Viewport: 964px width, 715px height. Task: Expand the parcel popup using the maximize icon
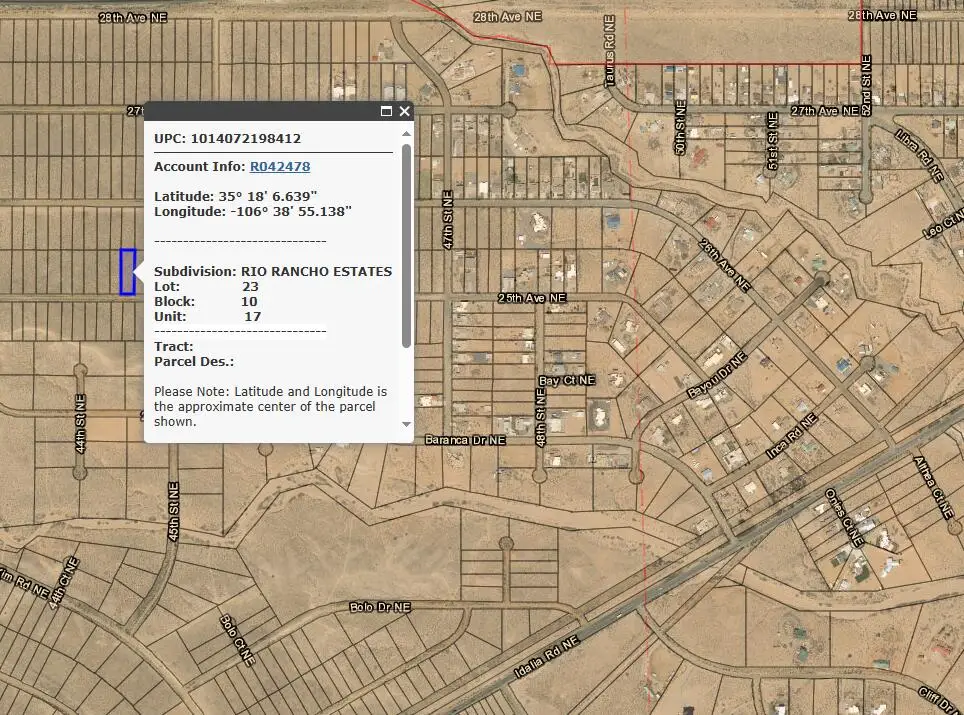(387, 111)
